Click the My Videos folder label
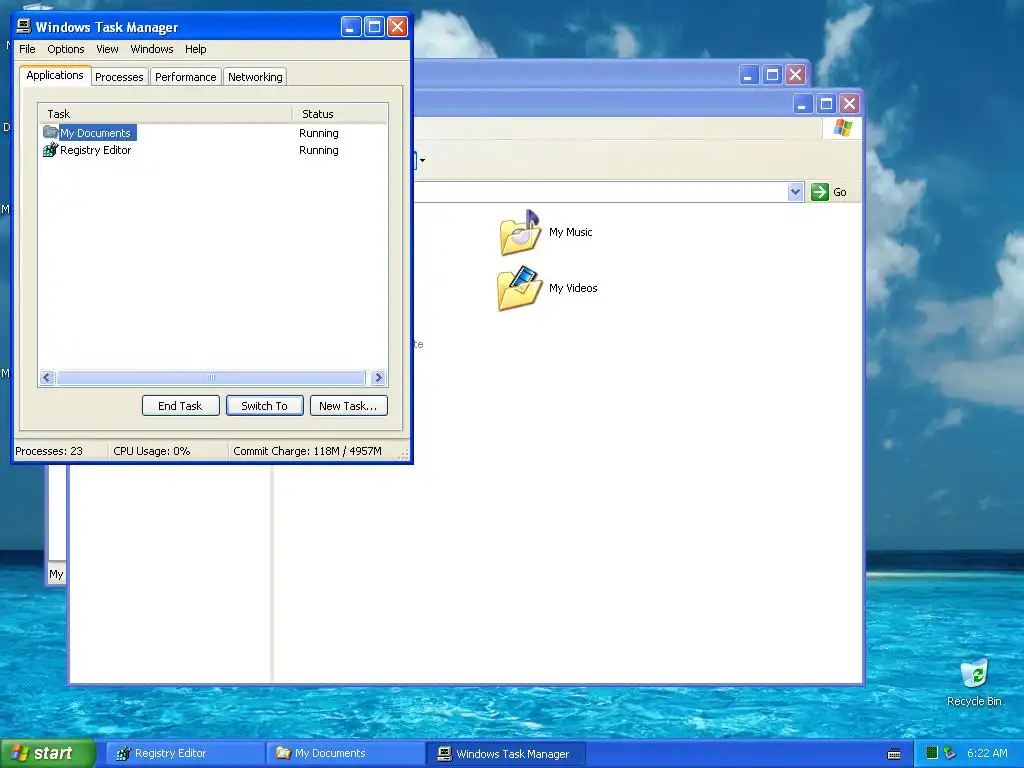The width and height of the screenshot is (1024, 768). click(x=573, y=288)
